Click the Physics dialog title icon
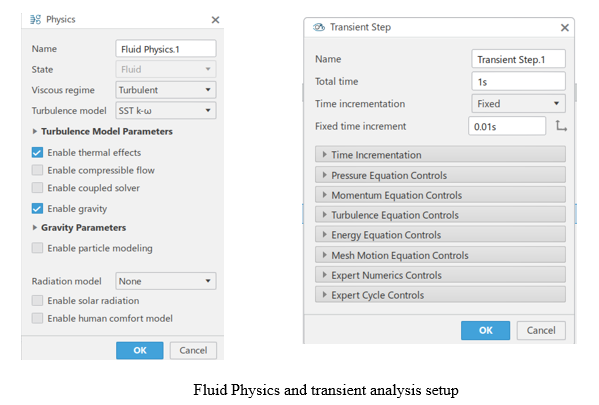Image resolution: width=599 pixels, height=405 pixels. pos(36,19)
